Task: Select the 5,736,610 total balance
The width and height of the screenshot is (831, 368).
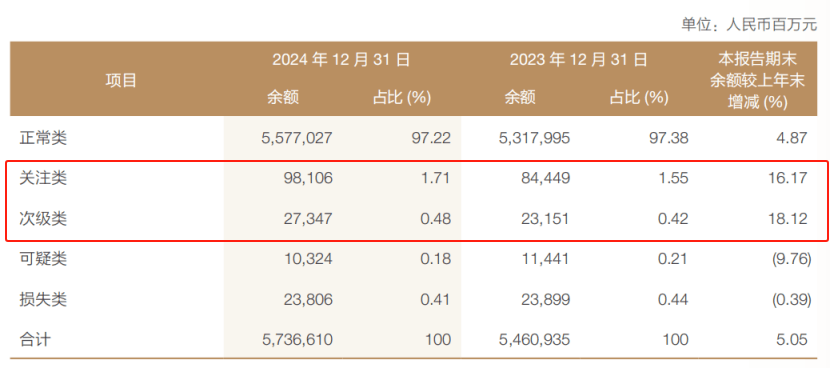Action: coord(297,339)
